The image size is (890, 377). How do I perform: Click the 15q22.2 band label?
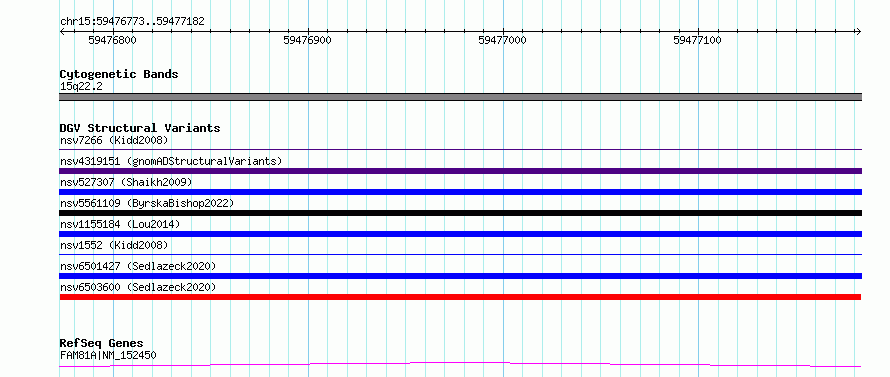[81, 87]
